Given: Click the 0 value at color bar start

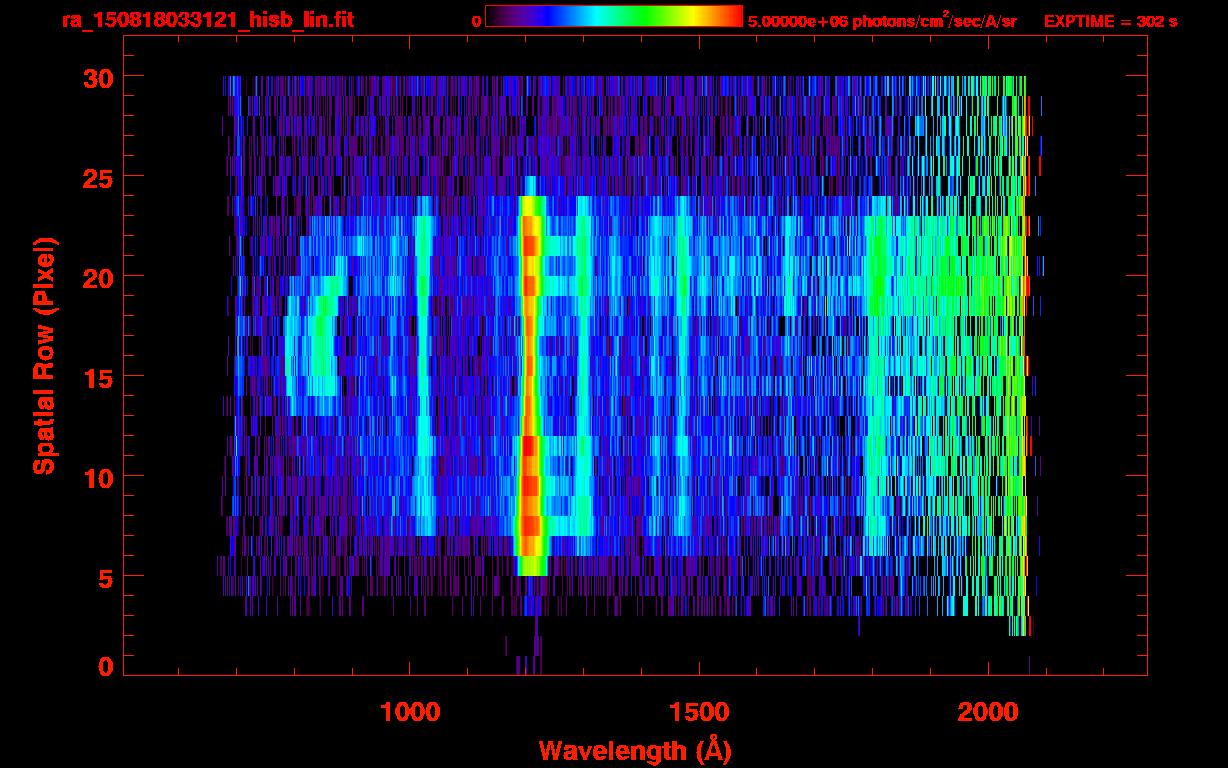Looking at the screenshot, I should pos(476,21).
